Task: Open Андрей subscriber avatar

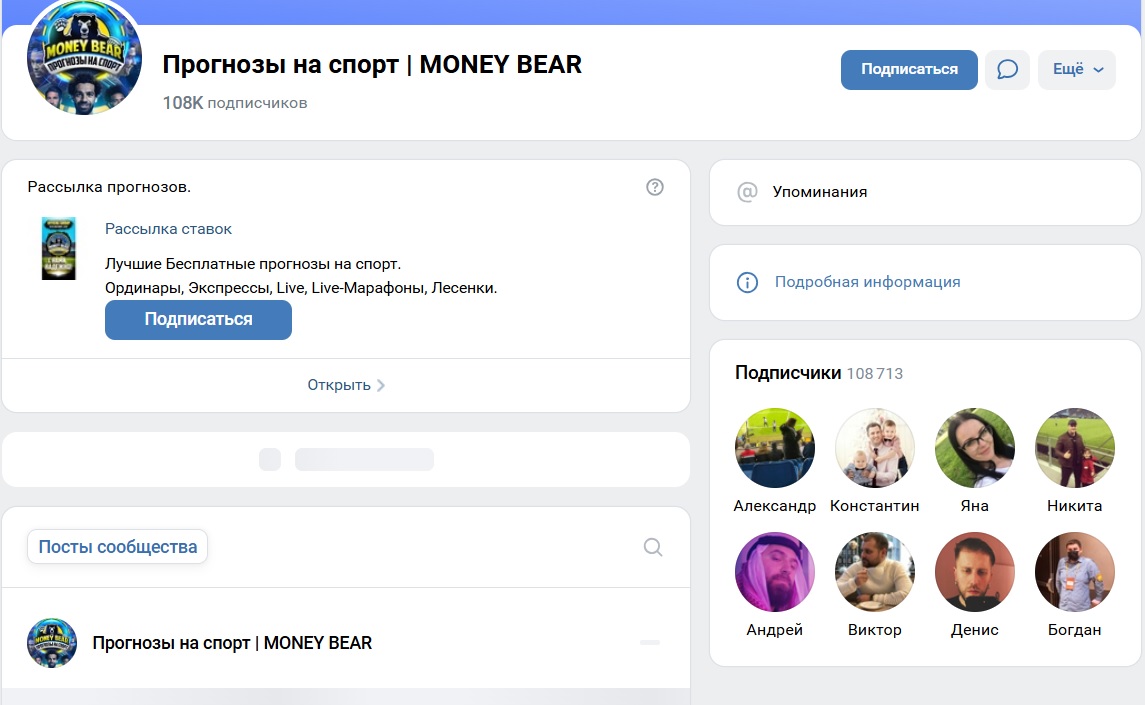Action: coord(774,572)
